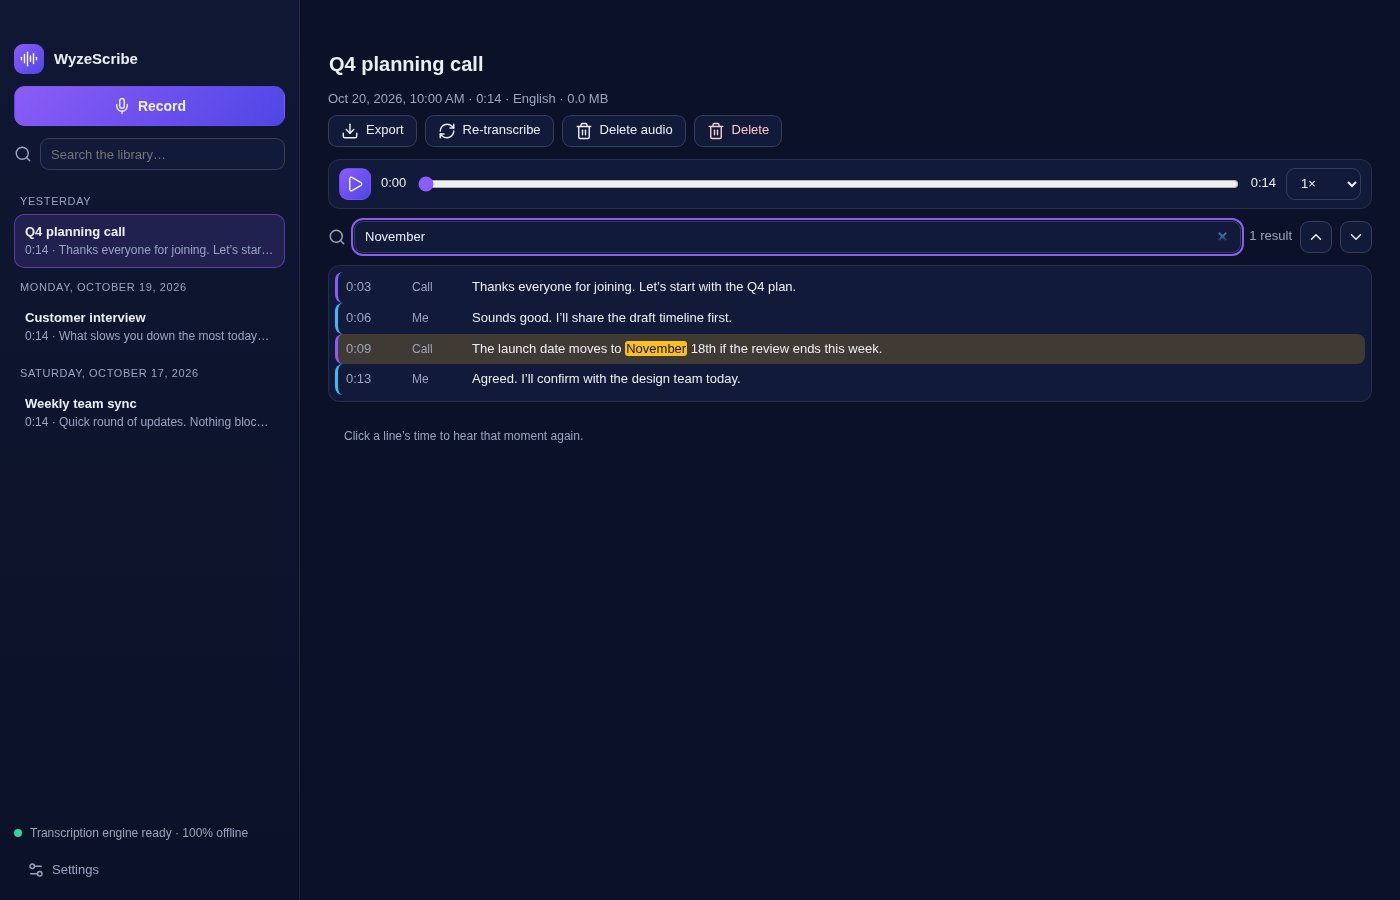Image resolution: width=1400 pixels, height=900 pixels.
Task: Click the highlighted word November in transcript
Action: point(656,349)
